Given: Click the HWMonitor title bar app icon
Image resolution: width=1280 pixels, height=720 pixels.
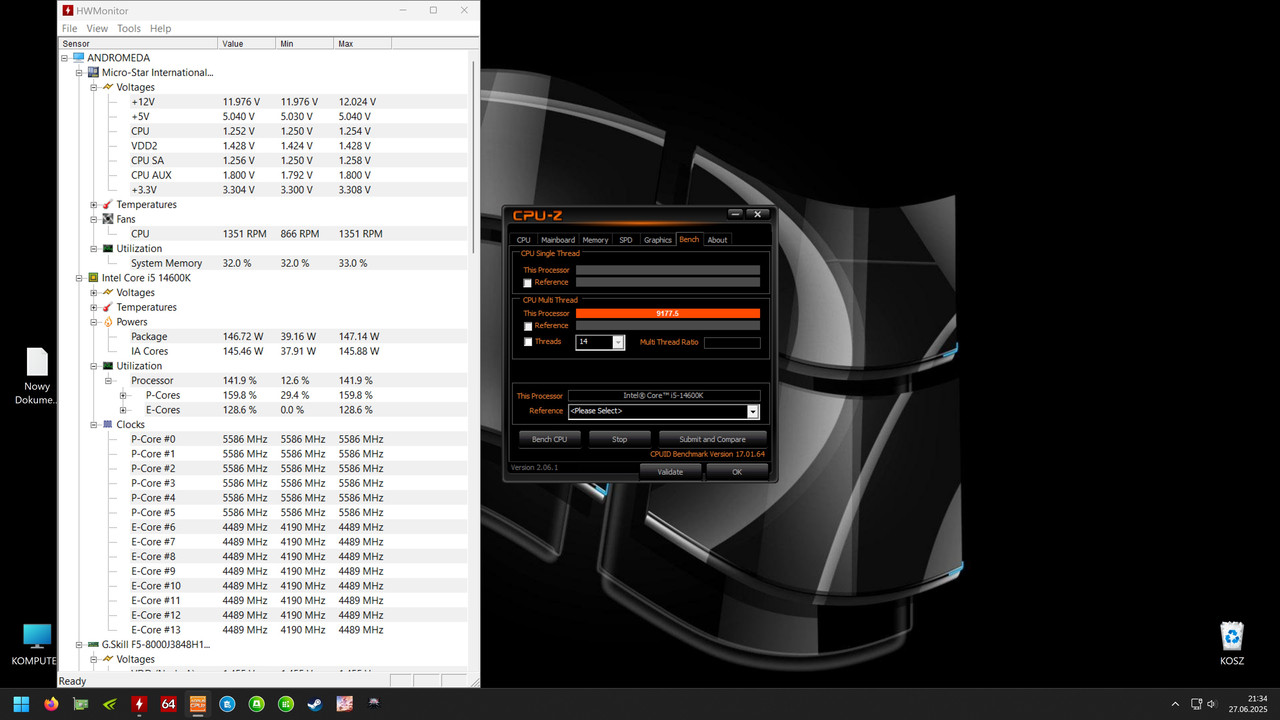Looking at the screenshot, I should coord(68,10).
